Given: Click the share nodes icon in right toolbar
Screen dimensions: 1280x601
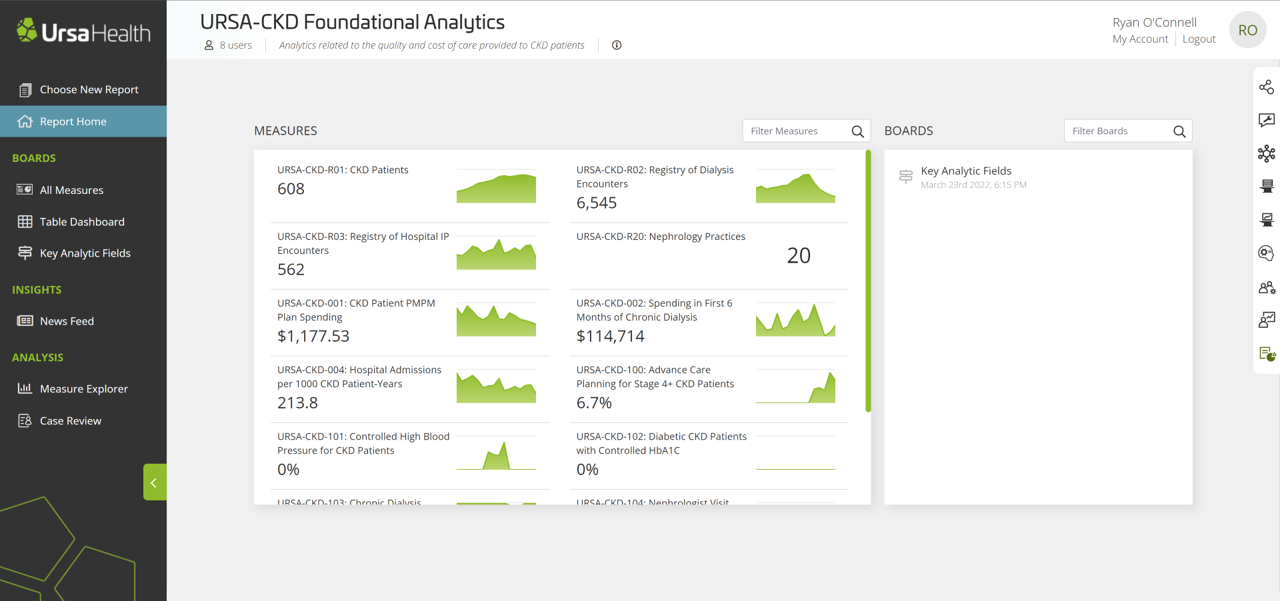Looking at the screenshot, I should click(x=1267, y=87).
